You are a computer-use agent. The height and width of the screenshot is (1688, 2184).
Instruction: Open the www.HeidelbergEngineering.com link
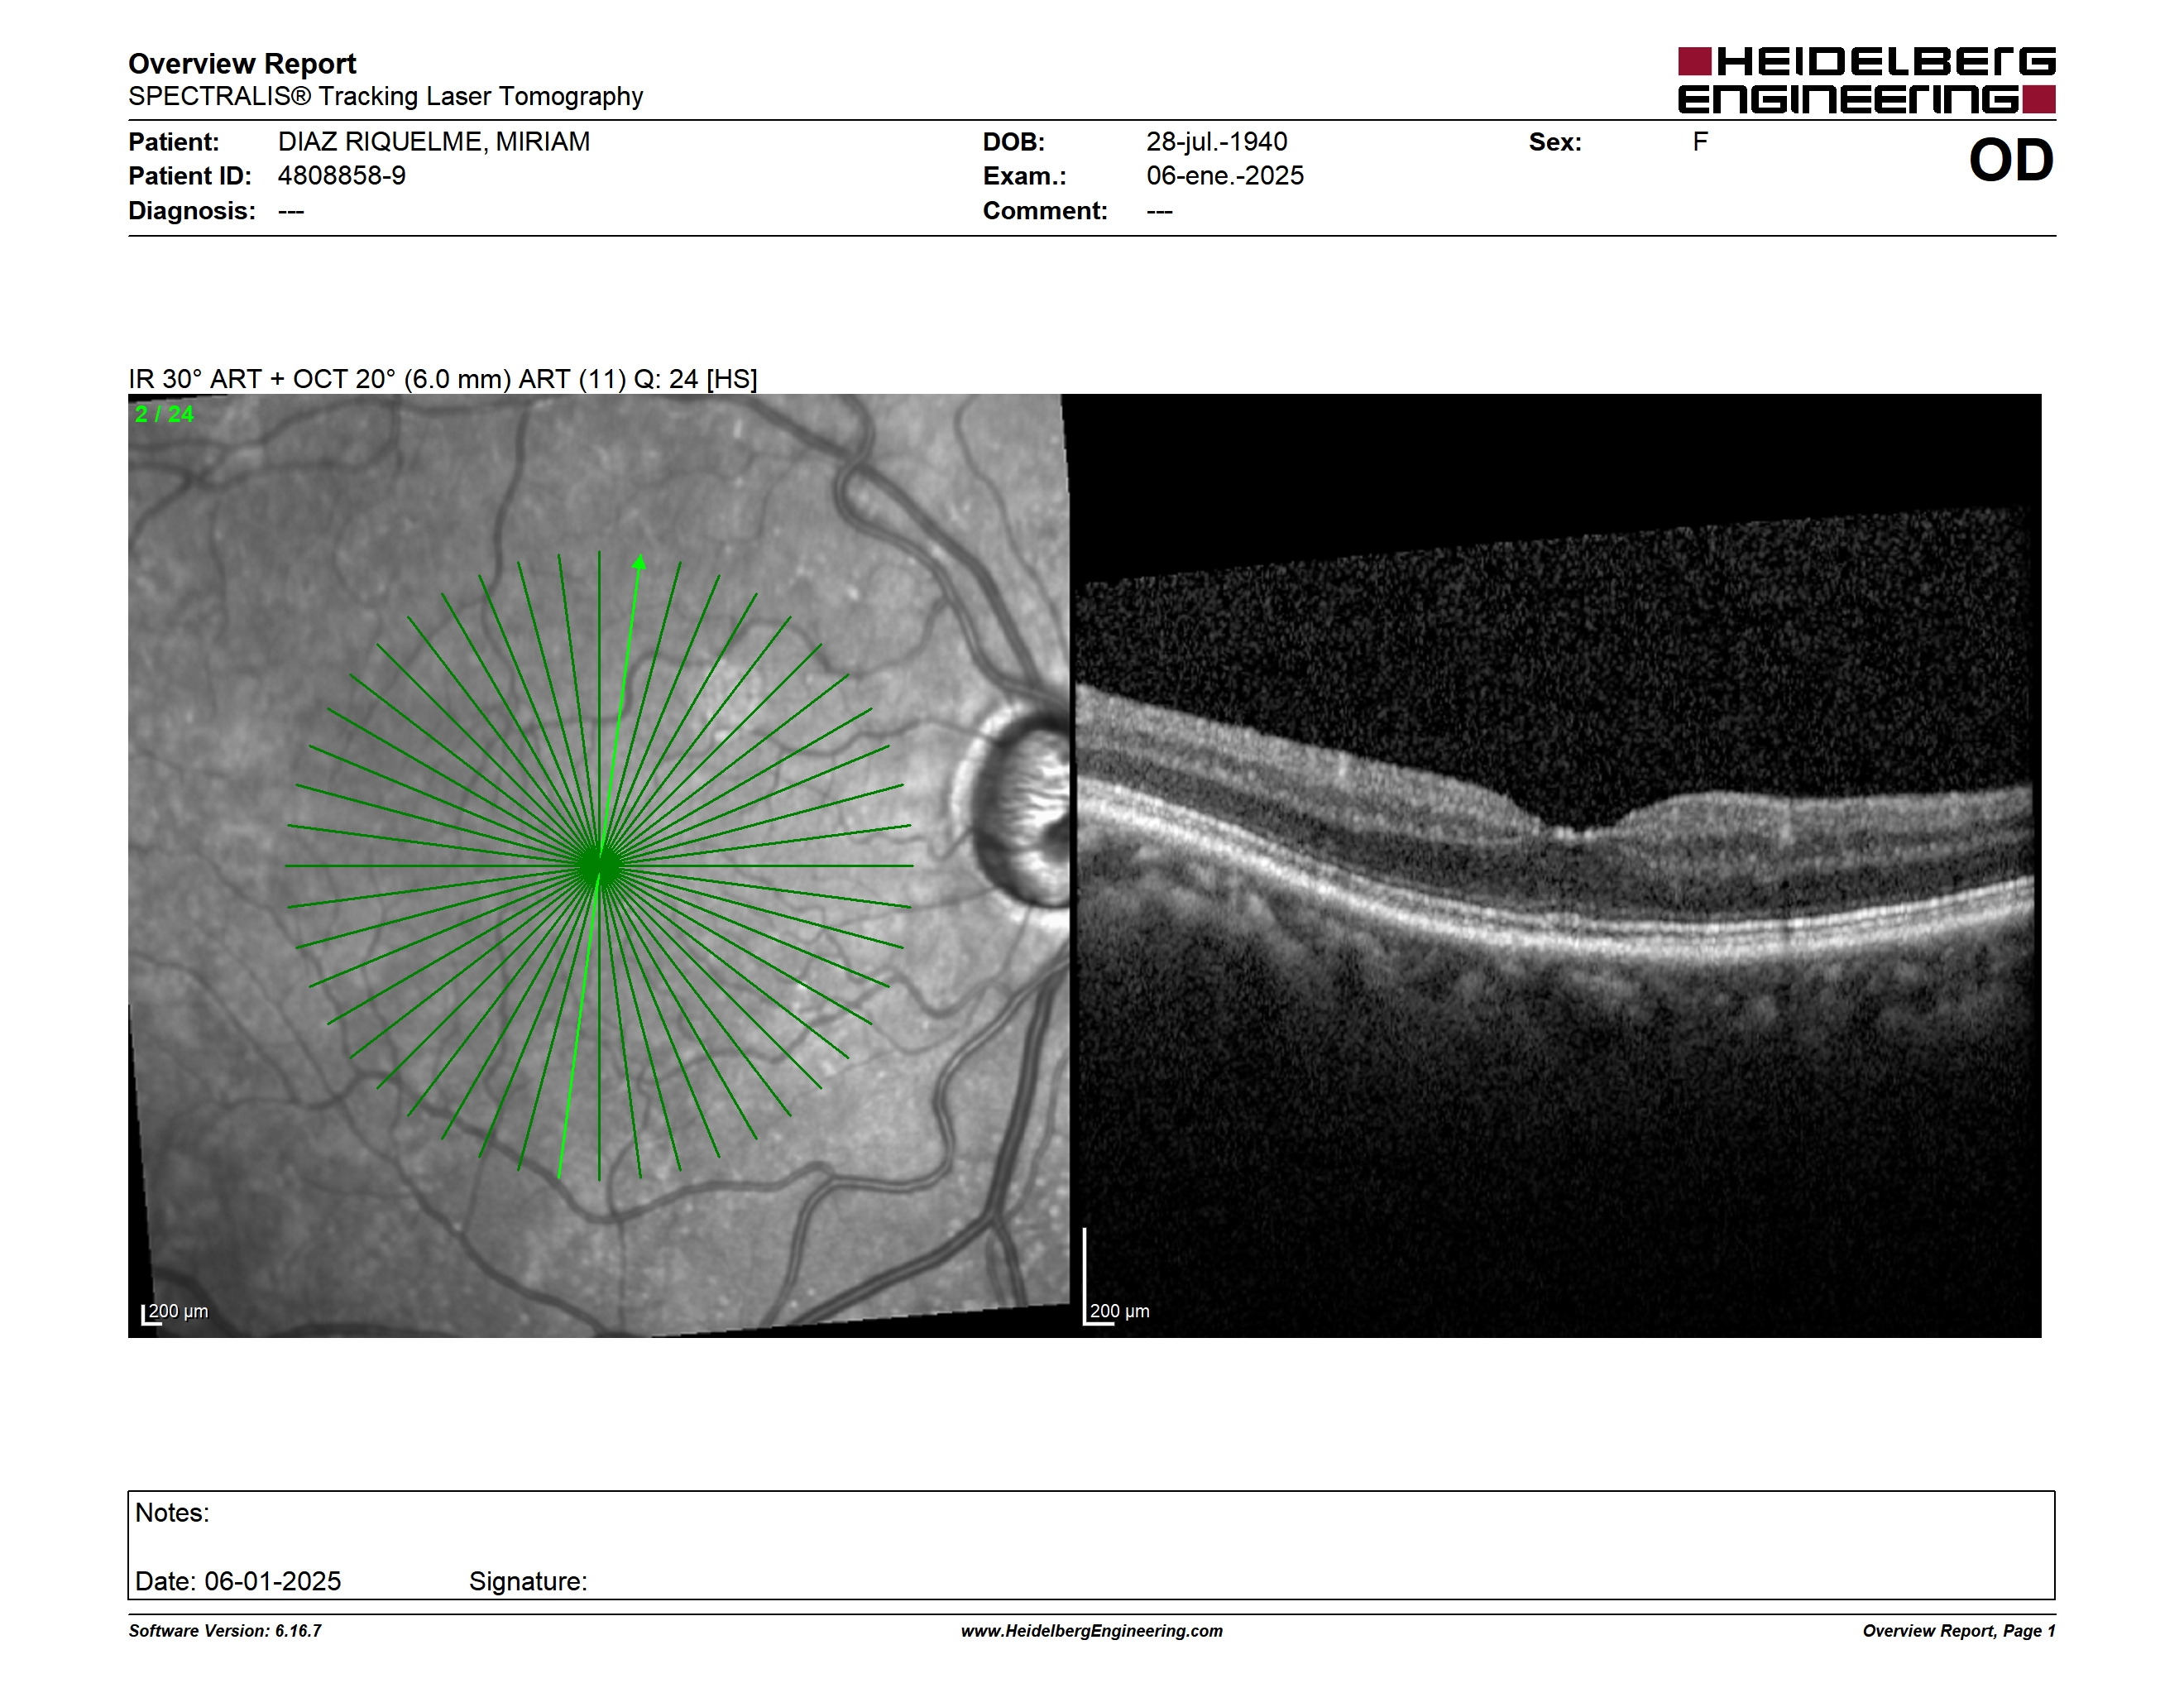[x=1092, y=1631]
